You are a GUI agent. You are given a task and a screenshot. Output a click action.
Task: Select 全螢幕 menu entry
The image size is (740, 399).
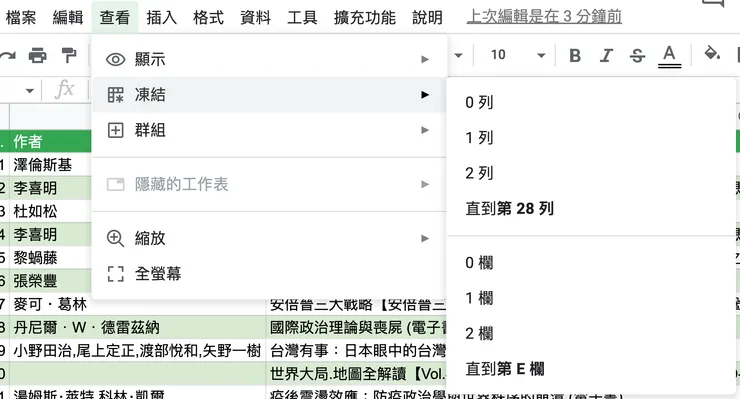tap(269, 274)
